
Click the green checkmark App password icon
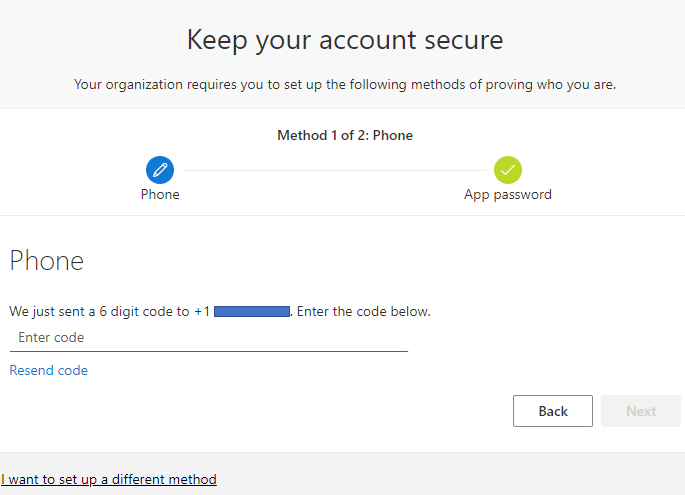coord(508,170)
